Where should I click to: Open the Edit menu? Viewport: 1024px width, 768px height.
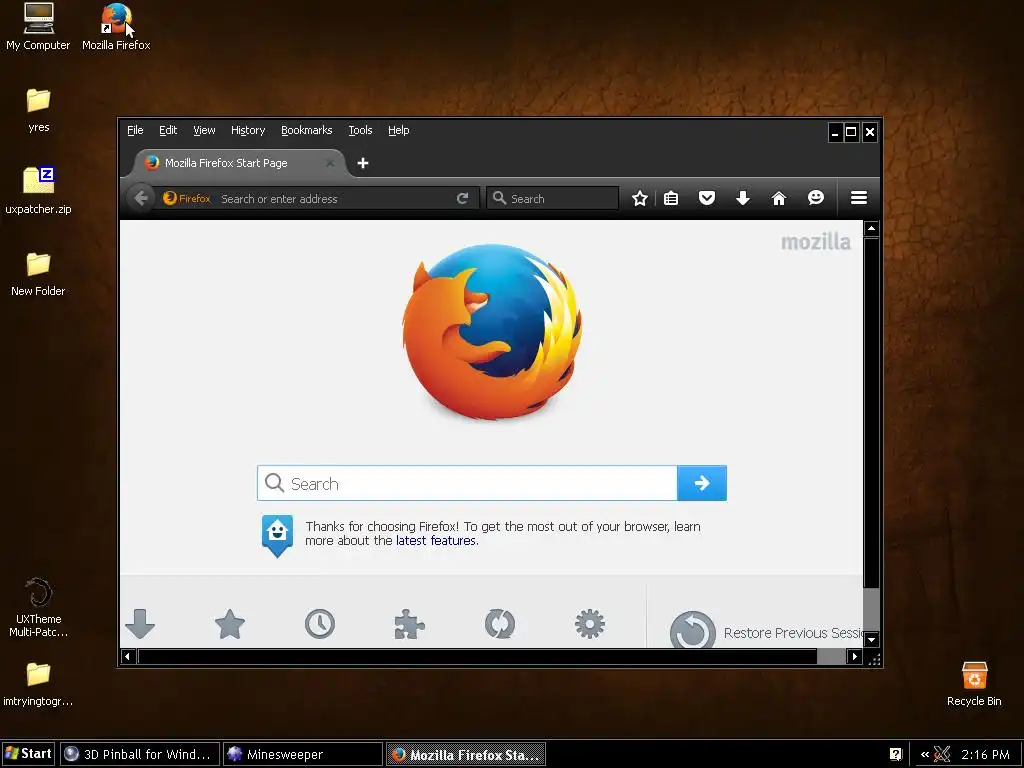[x=168, y=130]
